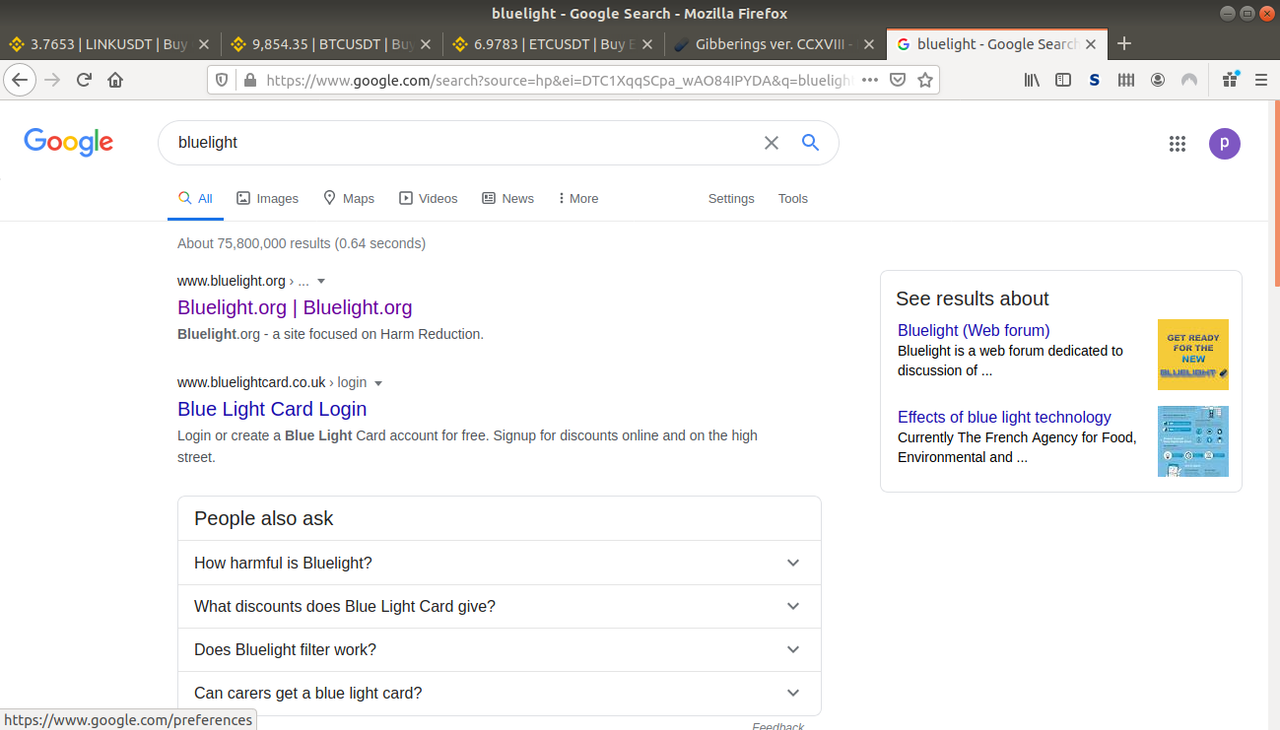Open dropdown arrow beside bluelightcard.co.uk

(378, 383)
